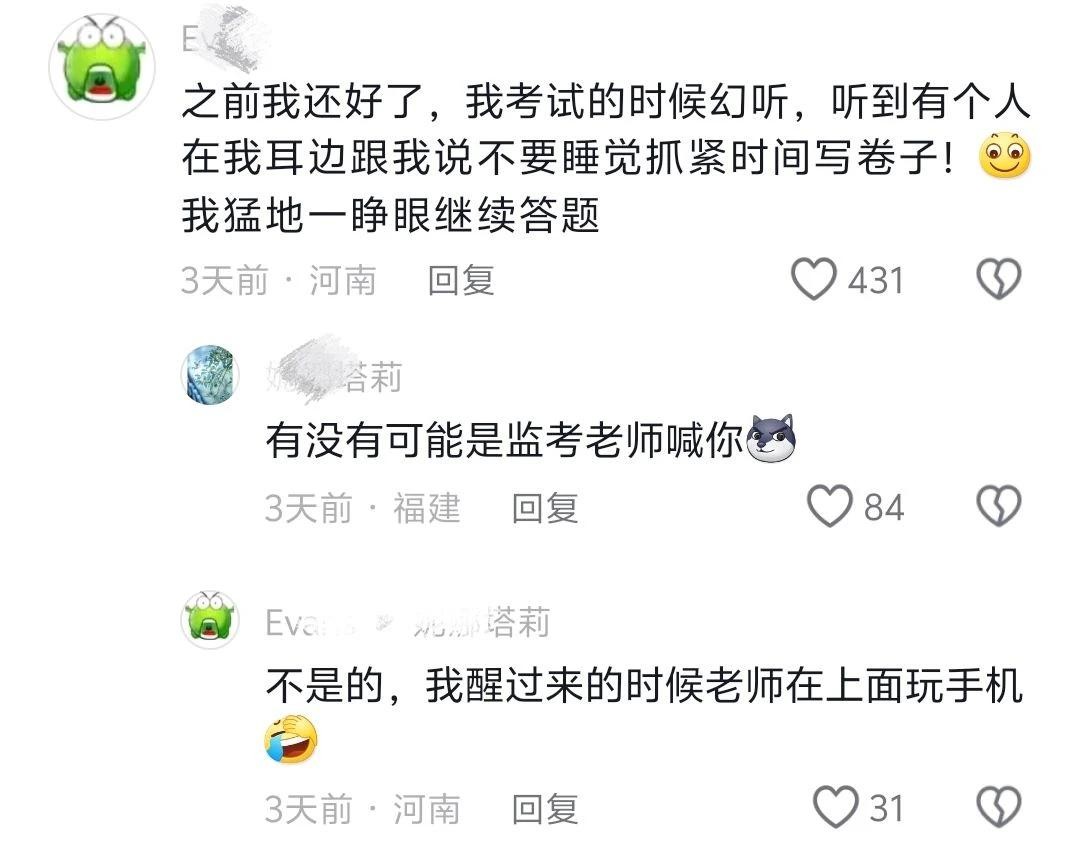The width and height of the screenshot is (1080, 853).
Task: Tap the 84 like count
Action: (884, 508)
